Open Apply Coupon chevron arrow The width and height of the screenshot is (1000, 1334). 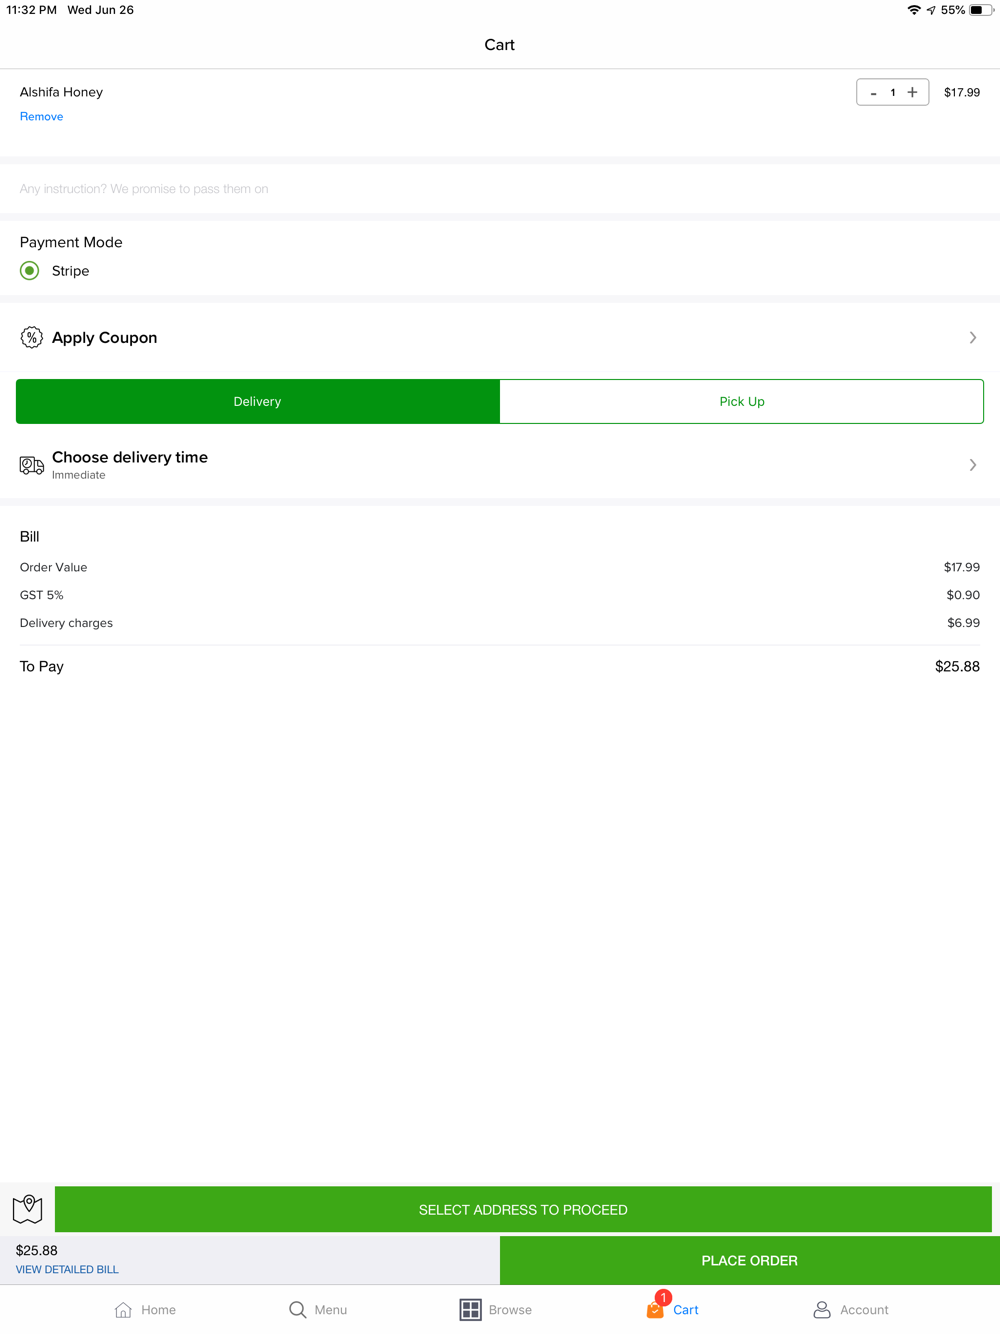973,337
